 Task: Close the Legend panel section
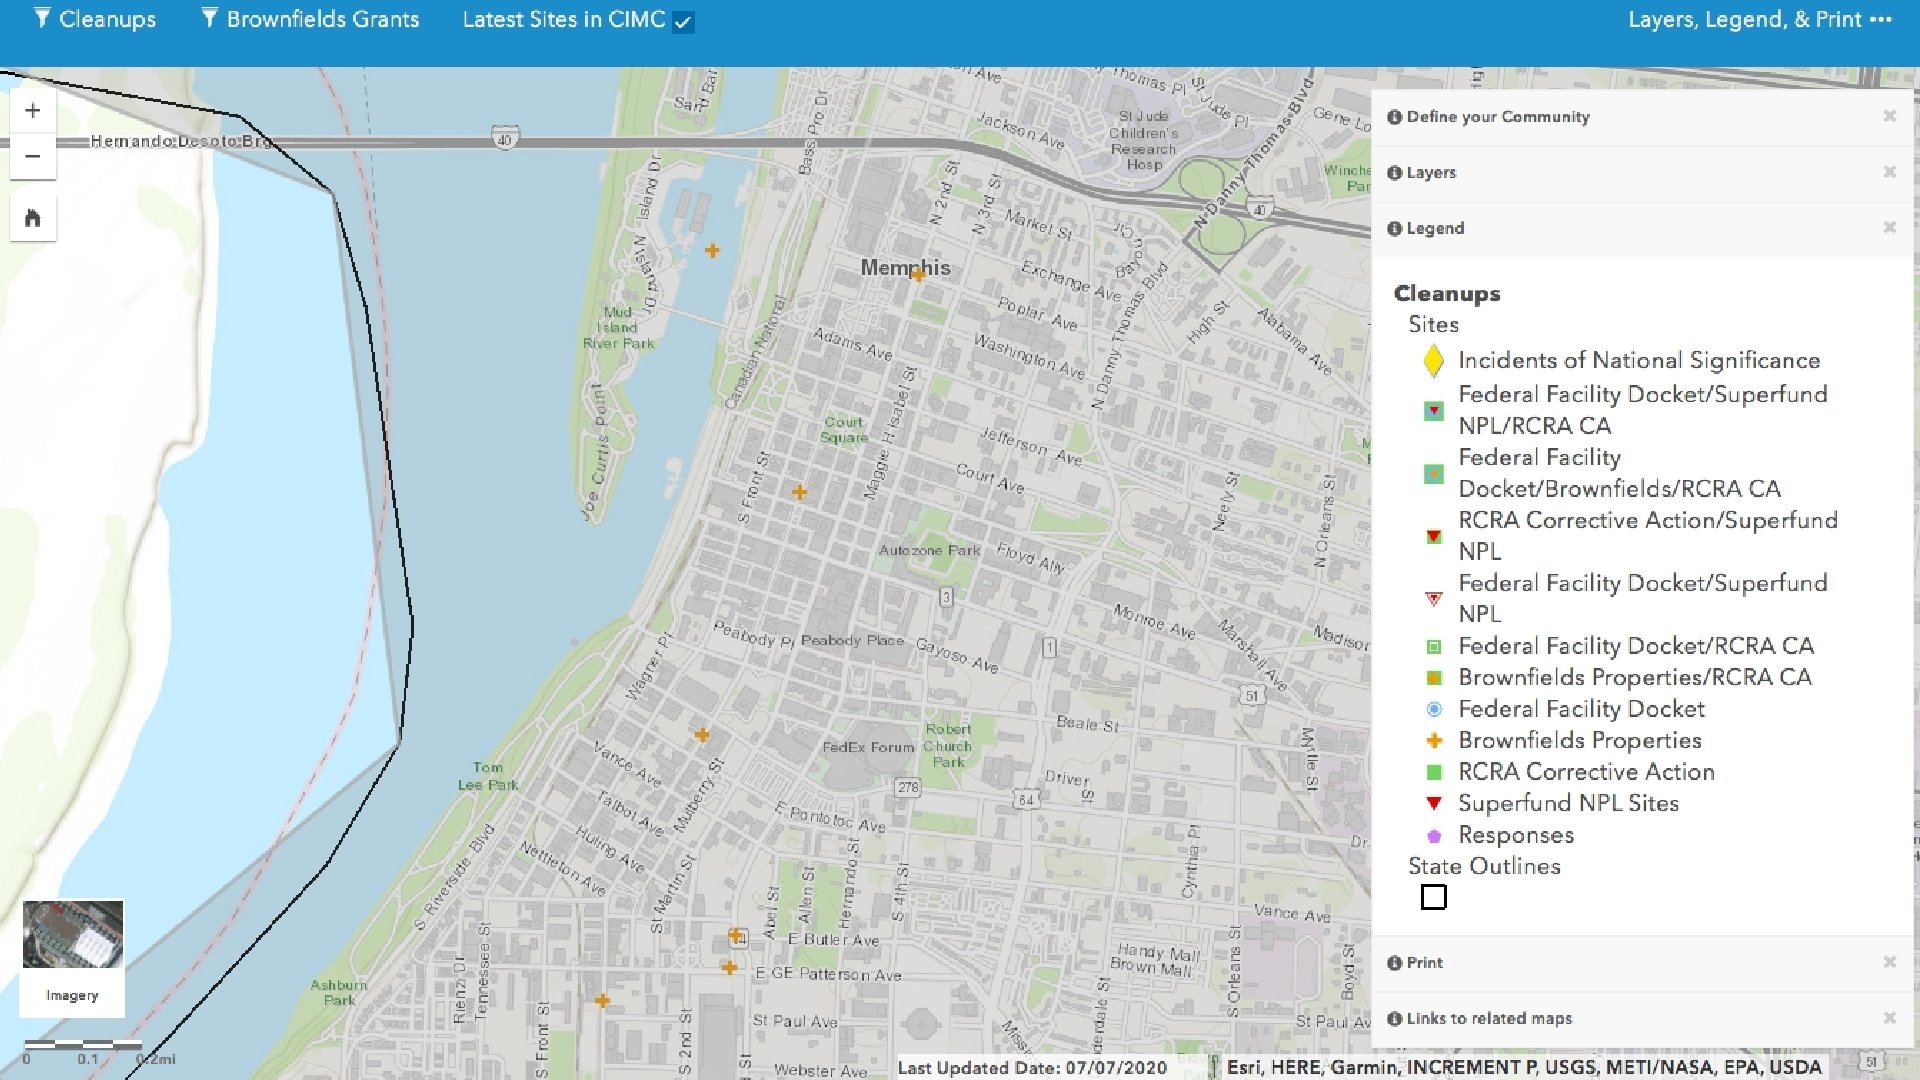pos(1889,228)
